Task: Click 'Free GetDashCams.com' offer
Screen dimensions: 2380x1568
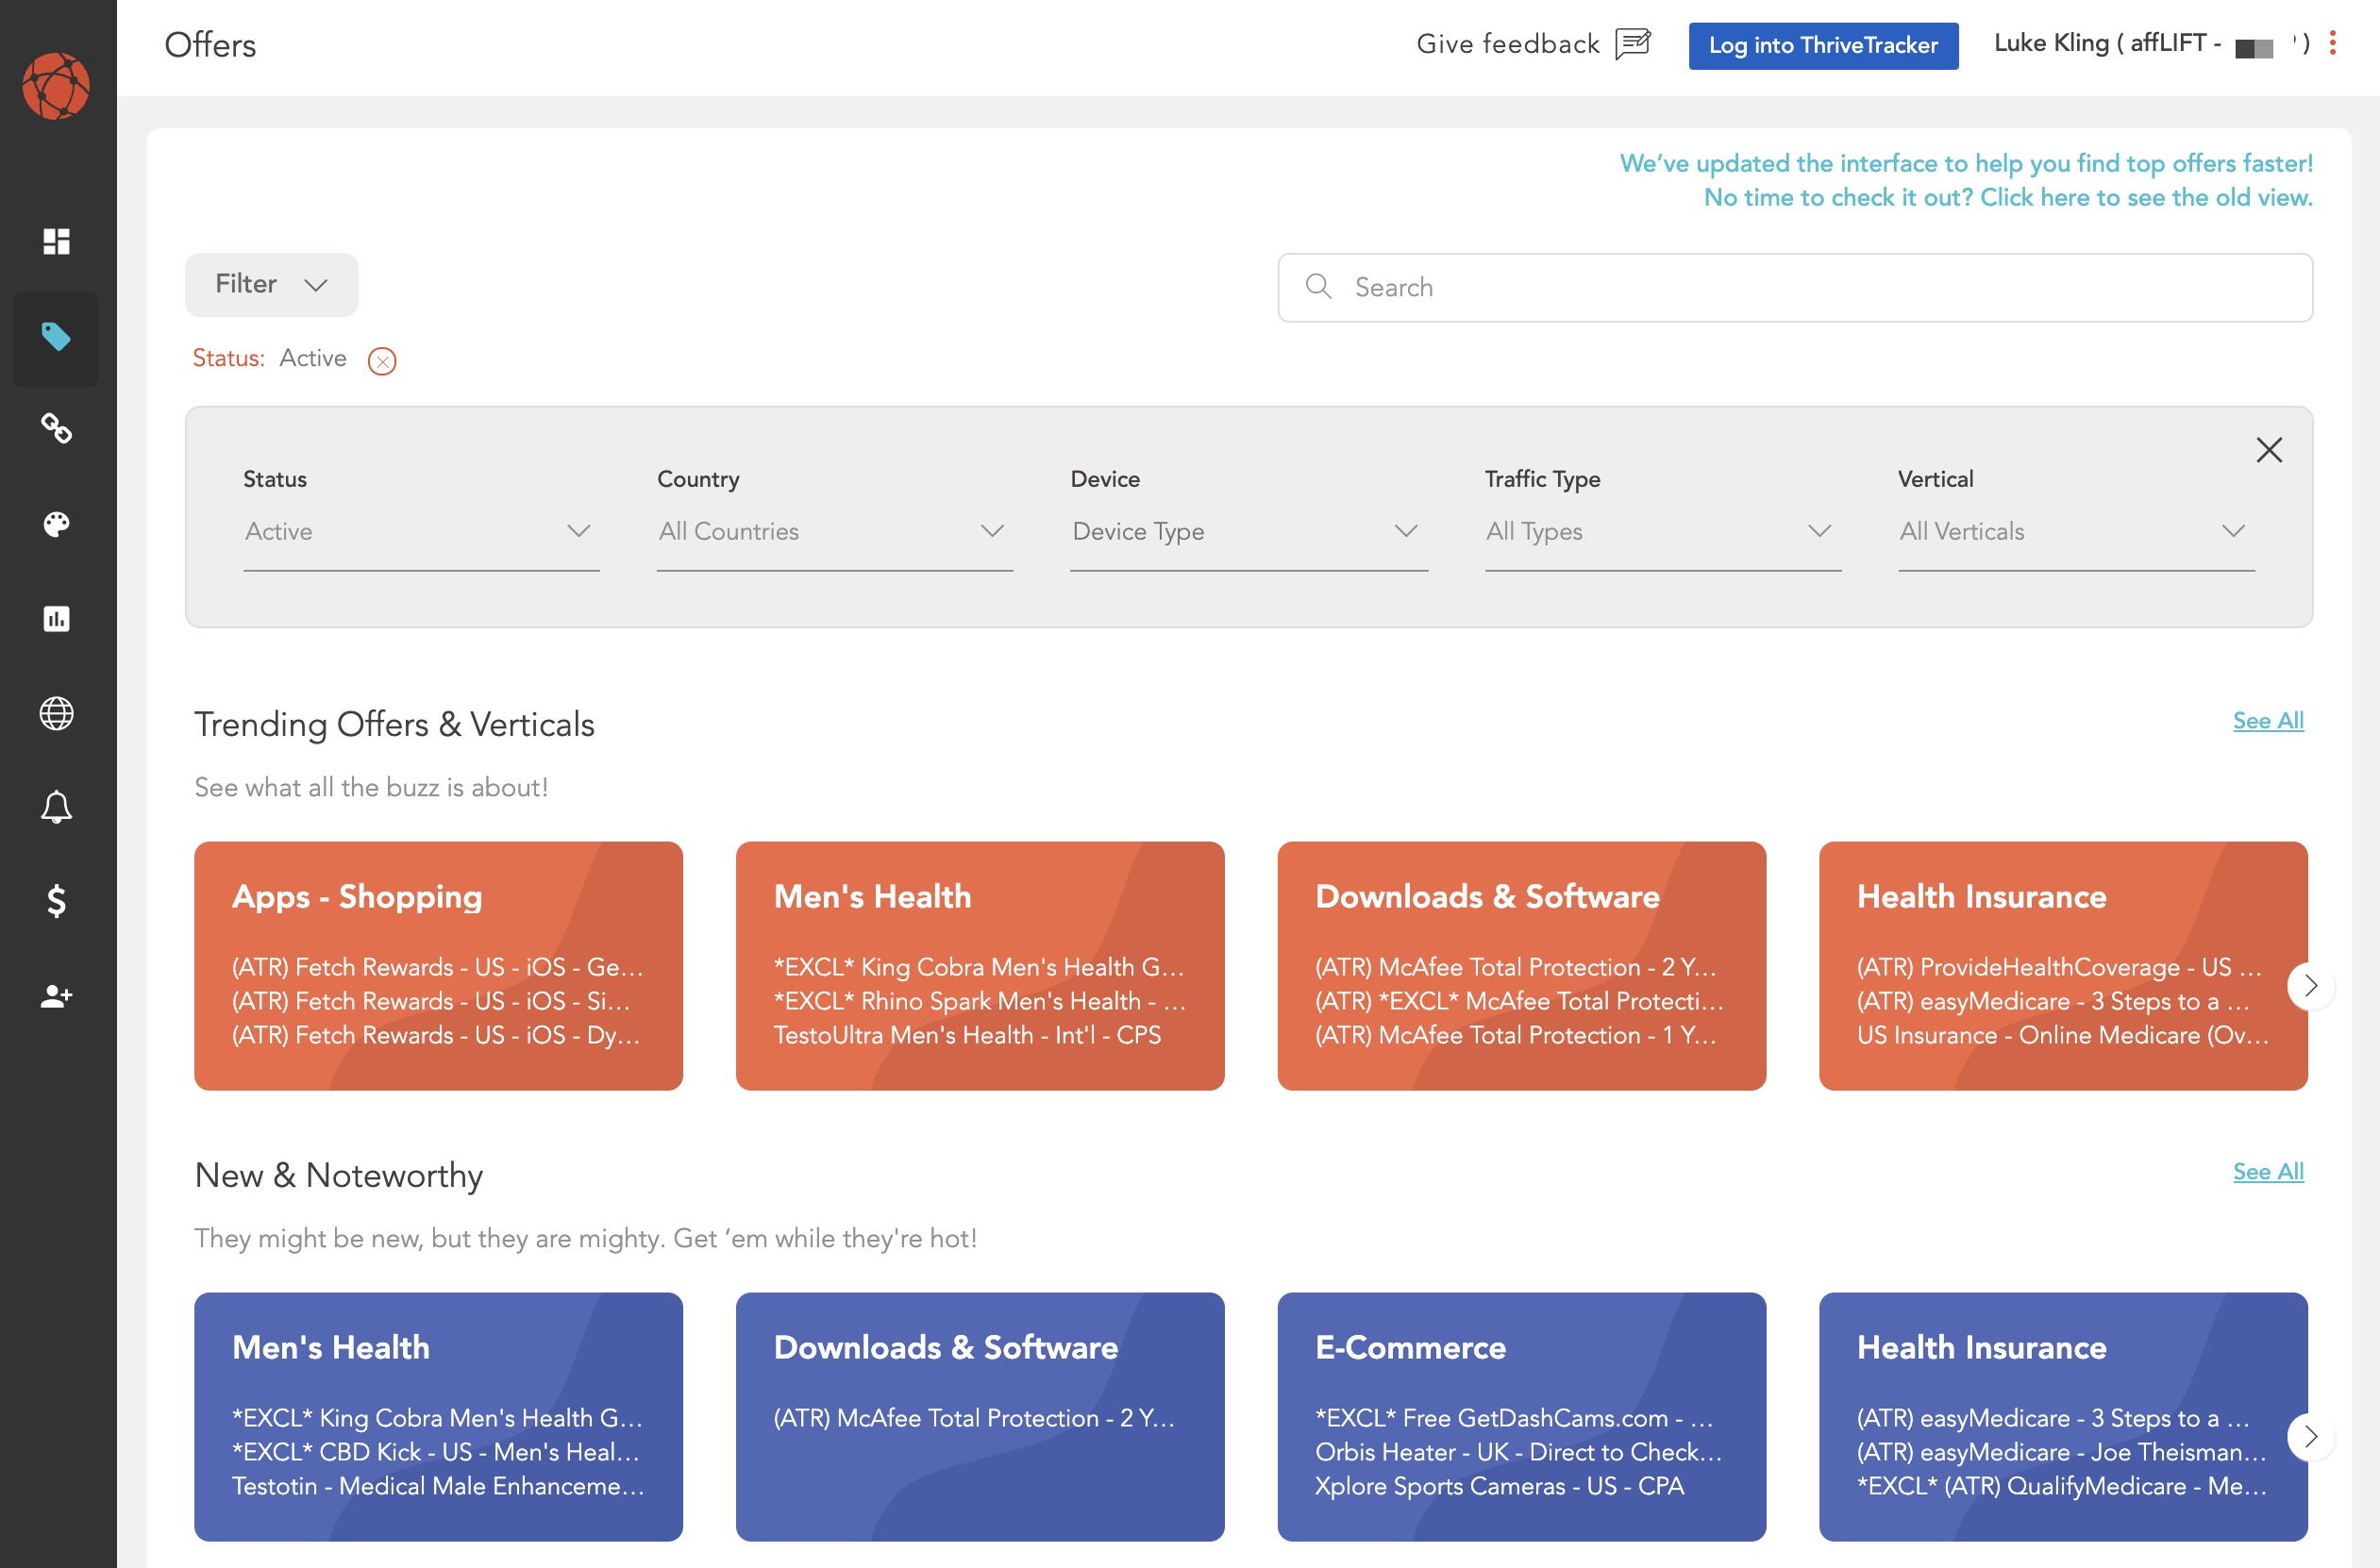Action: click(1514, 1418)
